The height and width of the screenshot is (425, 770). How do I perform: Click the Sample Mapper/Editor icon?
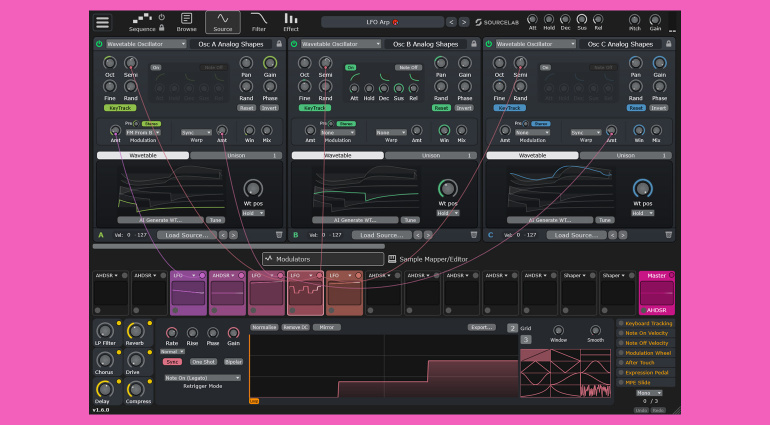[393, 258]
